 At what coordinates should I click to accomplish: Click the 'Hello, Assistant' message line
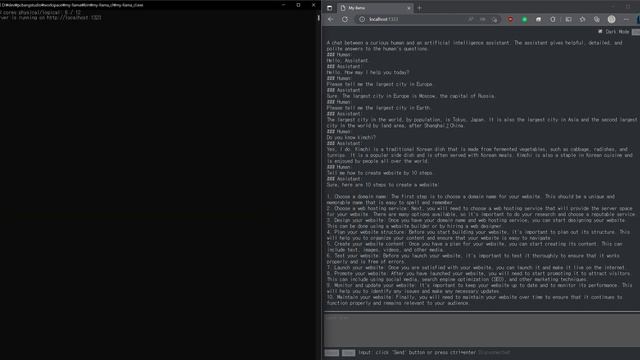[347, 60]
